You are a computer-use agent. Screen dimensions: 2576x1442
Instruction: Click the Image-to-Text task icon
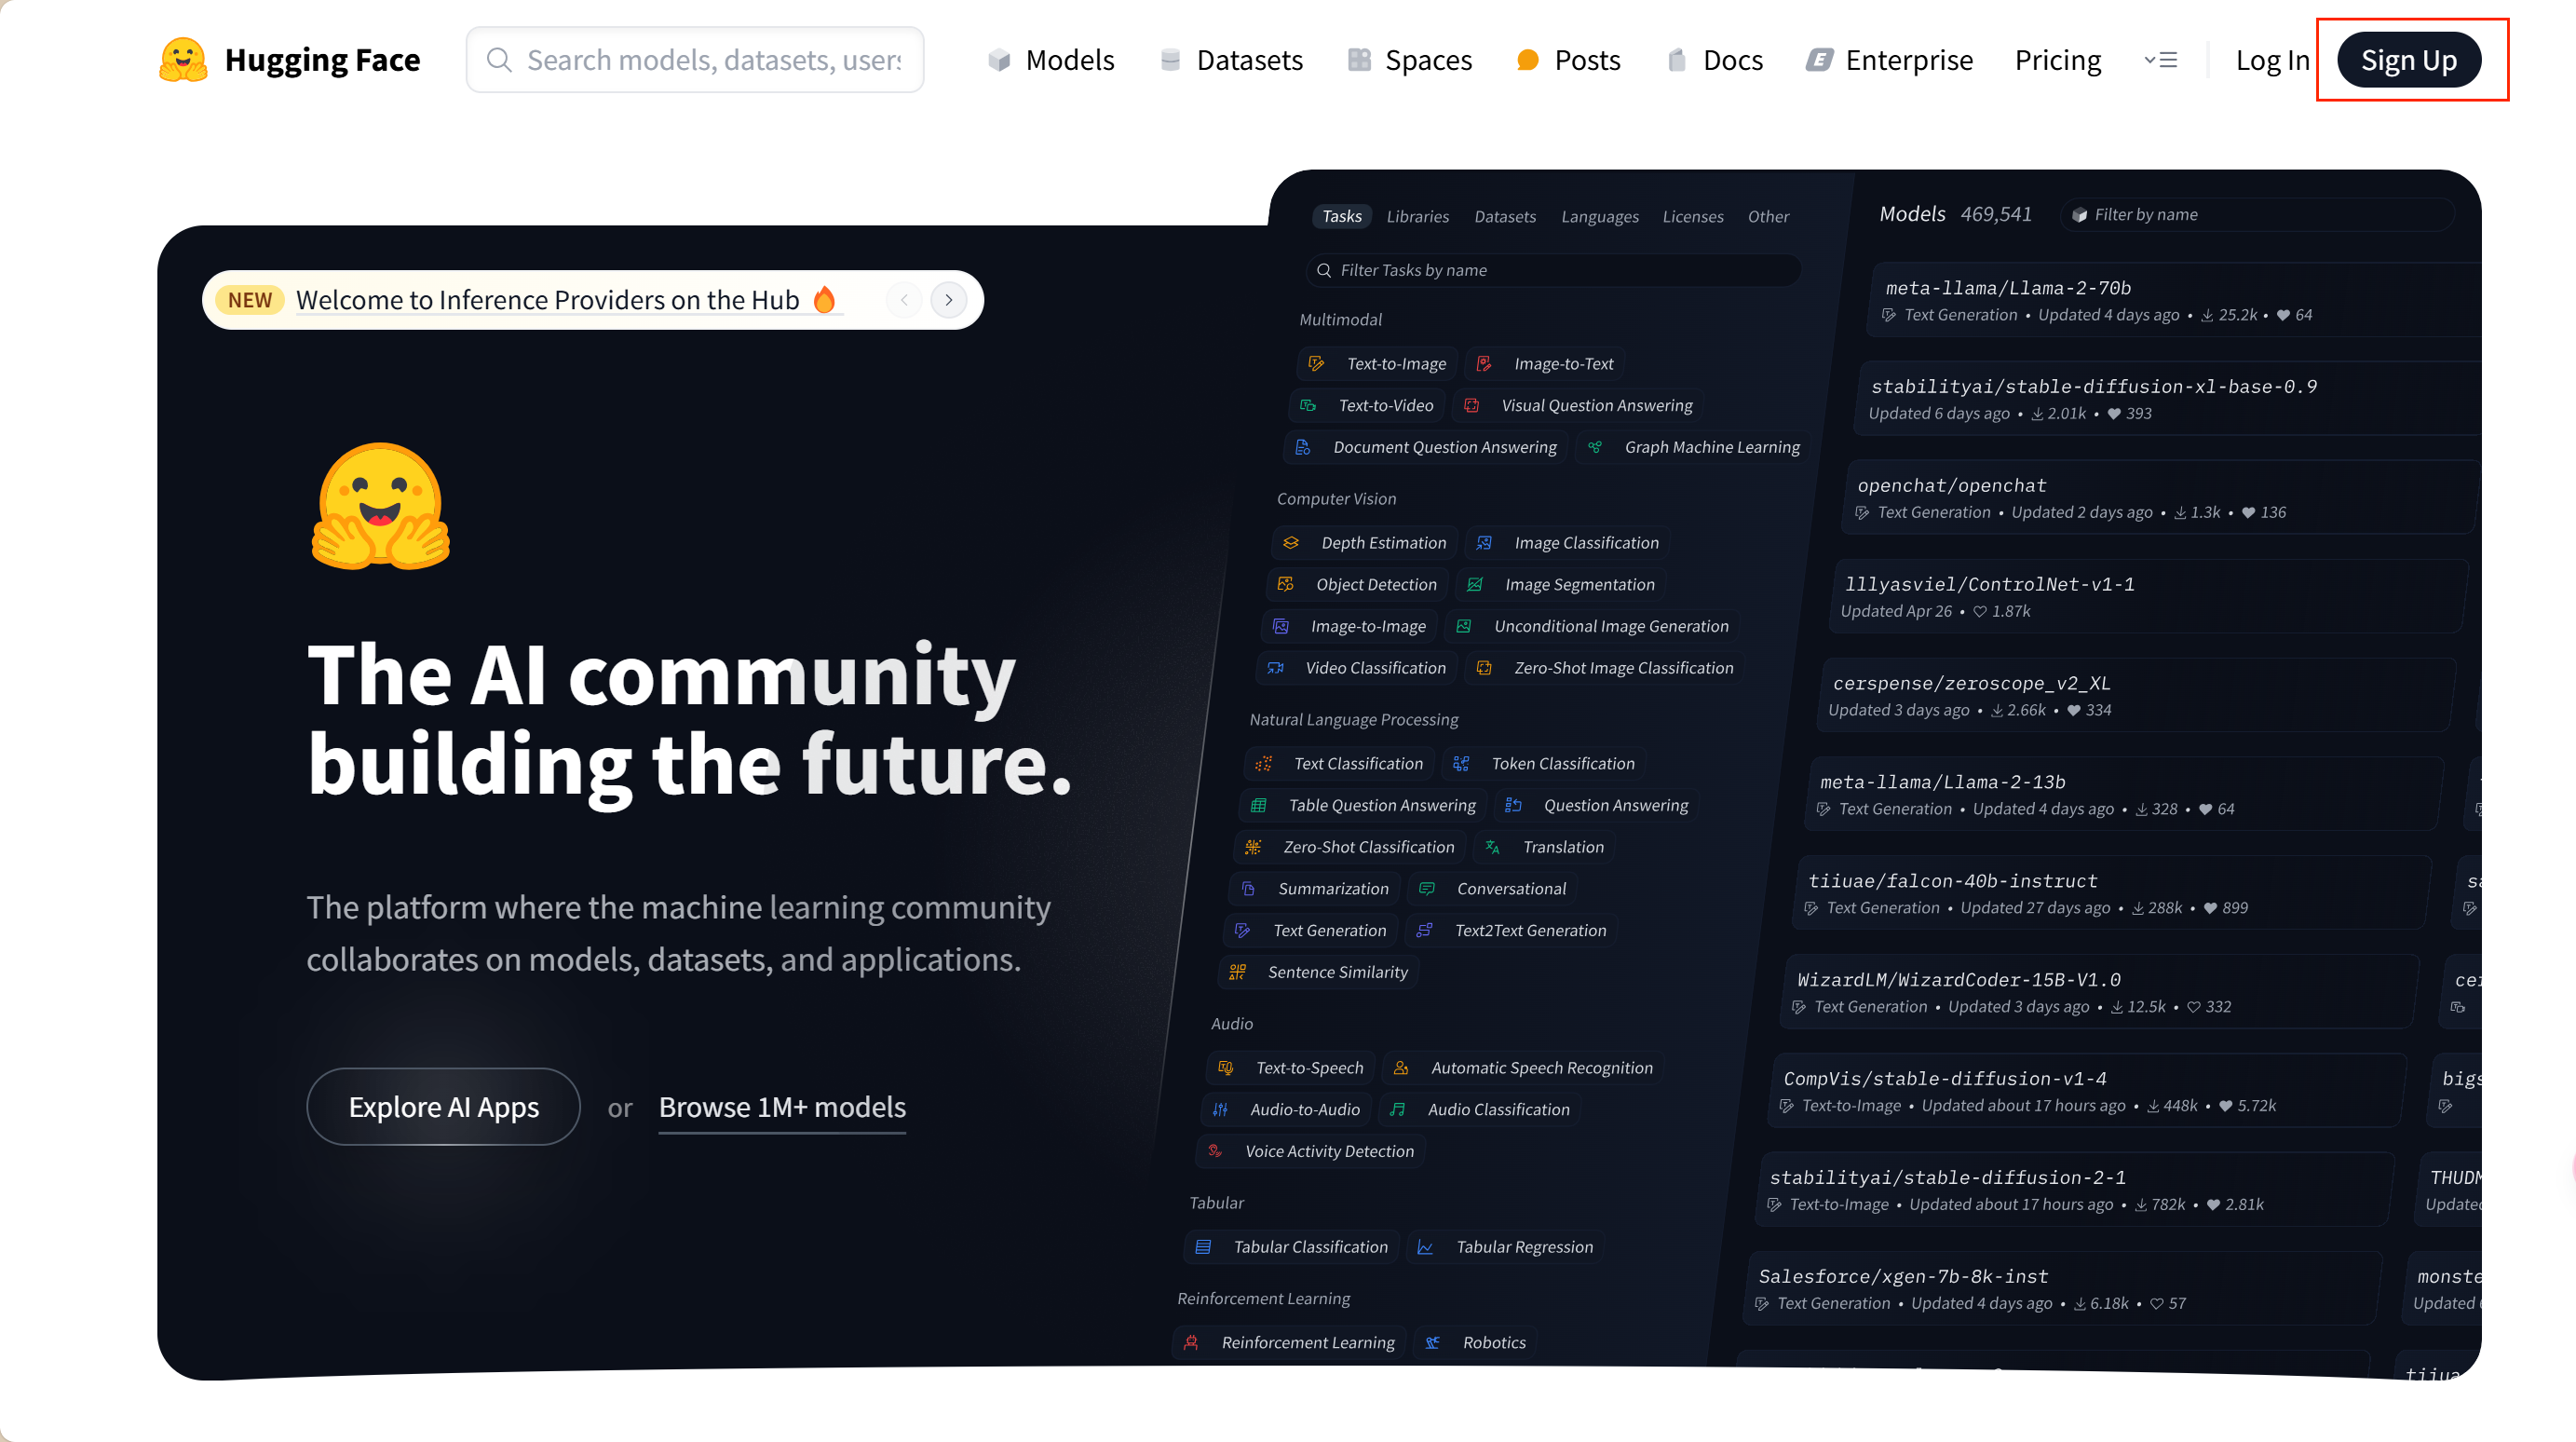tap(1484, 364)
